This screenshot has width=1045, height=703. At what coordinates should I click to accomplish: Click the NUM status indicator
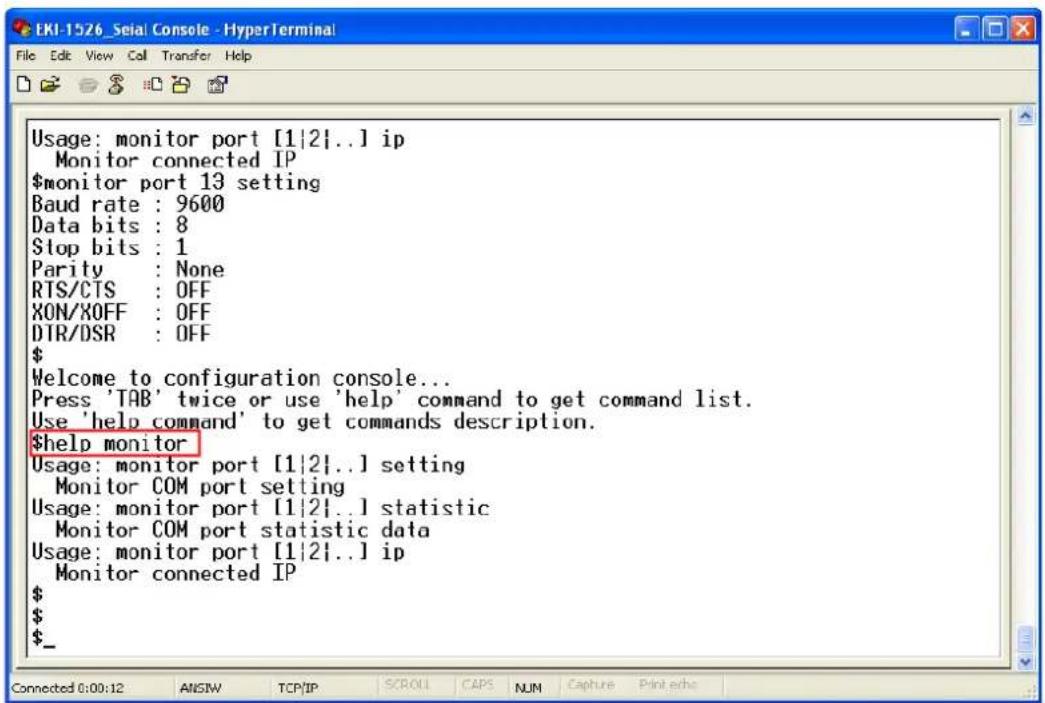click(528, 688)
